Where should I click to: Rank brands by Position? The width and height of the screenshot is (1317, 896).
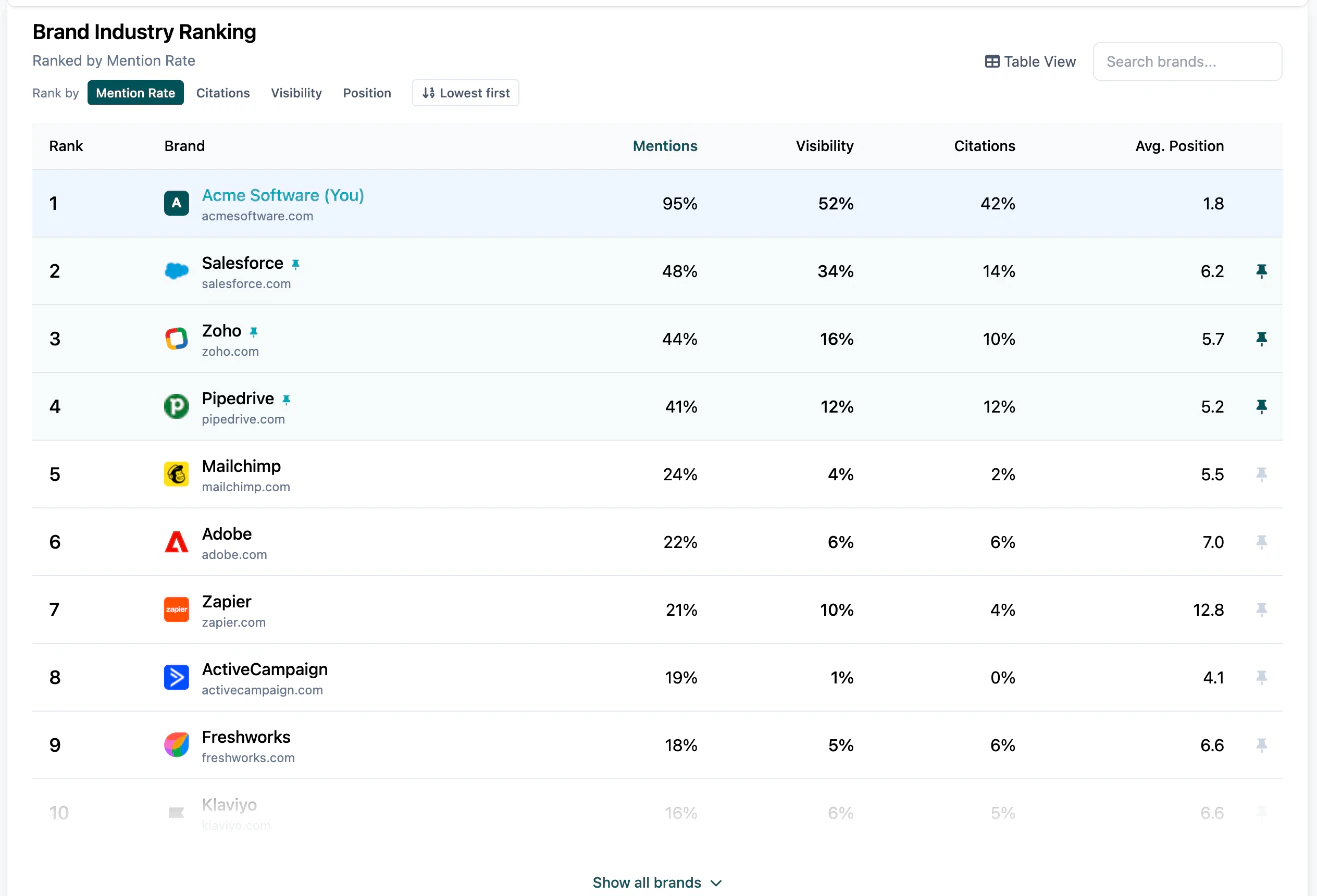[367, 93]
